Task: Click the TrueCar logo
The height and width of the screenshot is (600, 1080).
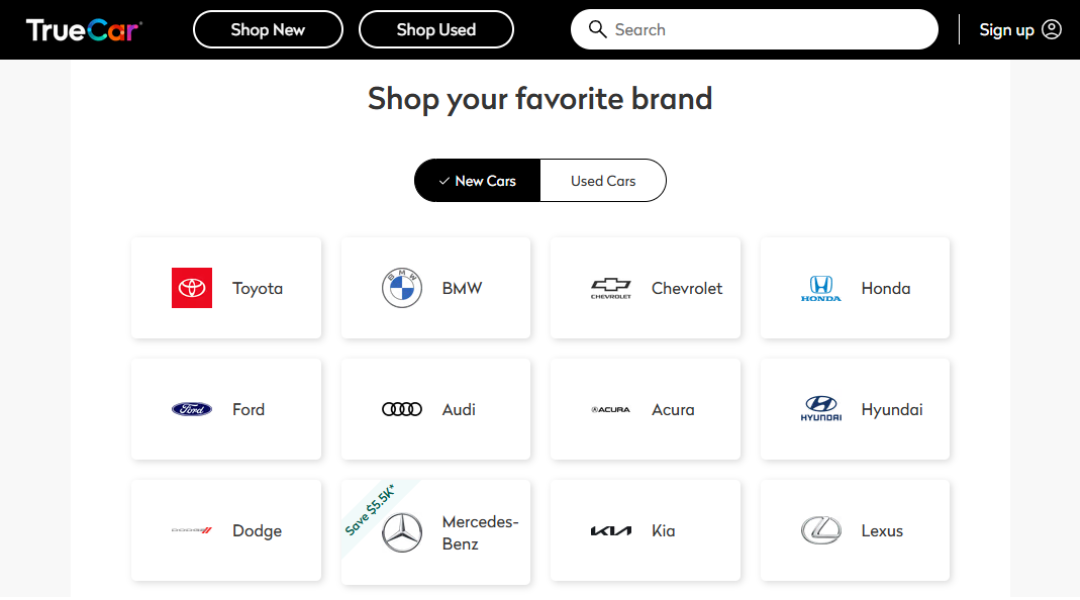Action: pyautogui.click(x=84, y=30)
